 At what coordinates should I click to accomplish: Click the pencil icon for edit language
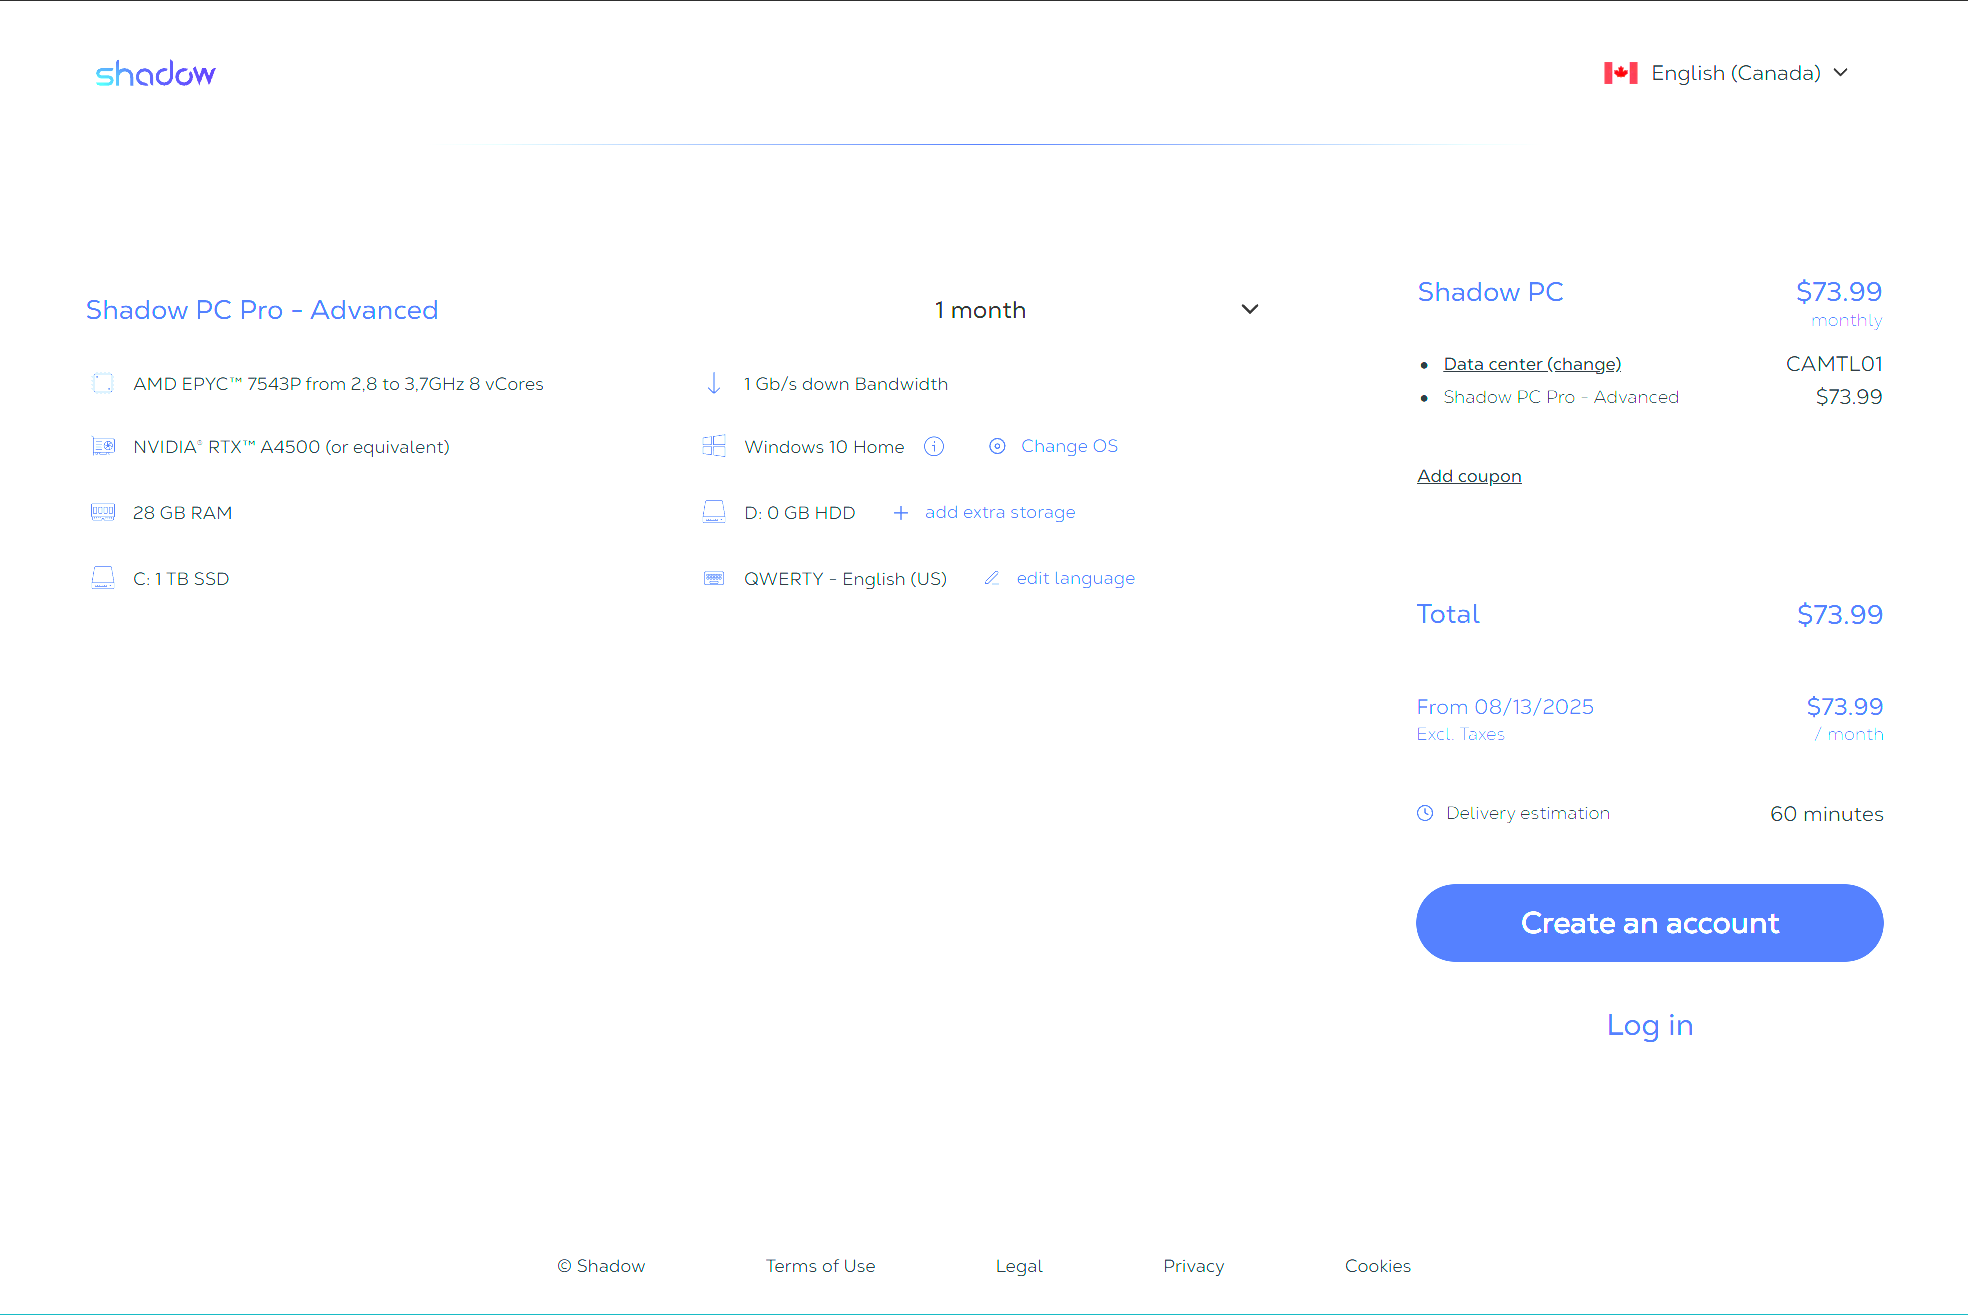pyautogui.click(x=992, y=578)
